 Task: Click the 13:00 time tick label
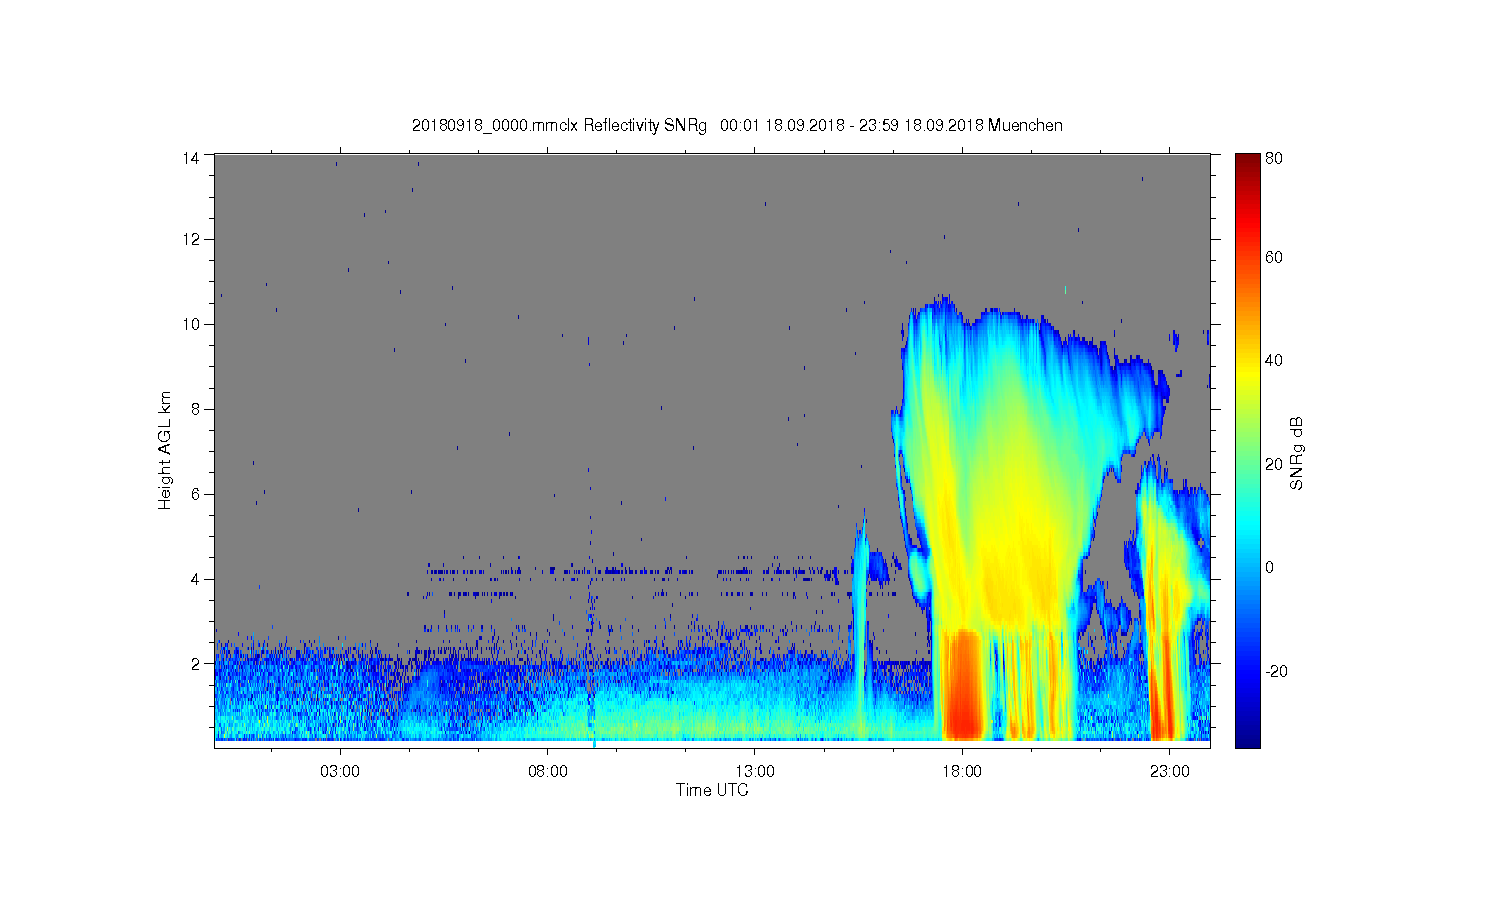[x=755, y=772]
